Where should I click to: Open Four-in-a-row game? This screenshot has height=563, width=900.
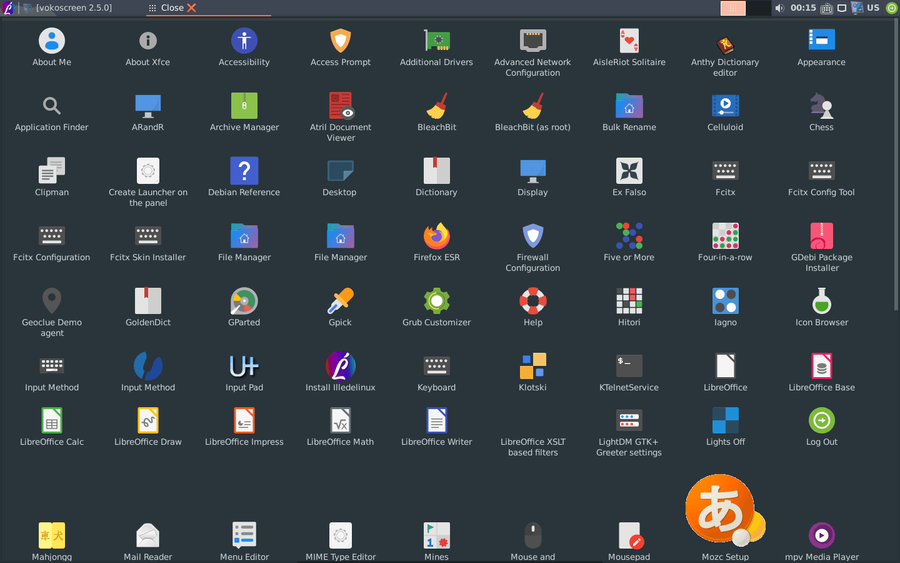[x=725, y=242]
